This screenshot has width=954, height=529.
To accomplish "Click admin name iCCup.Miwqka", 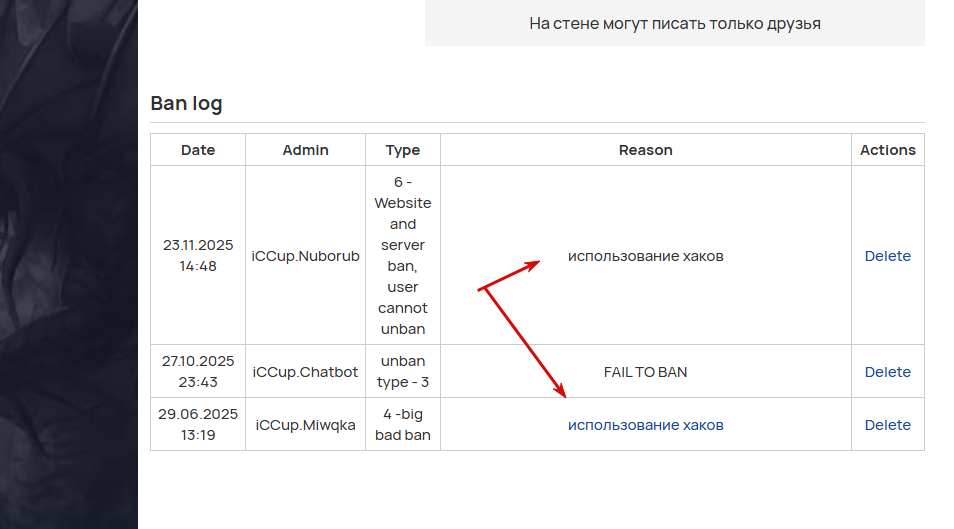I will (x=305, y=424).
